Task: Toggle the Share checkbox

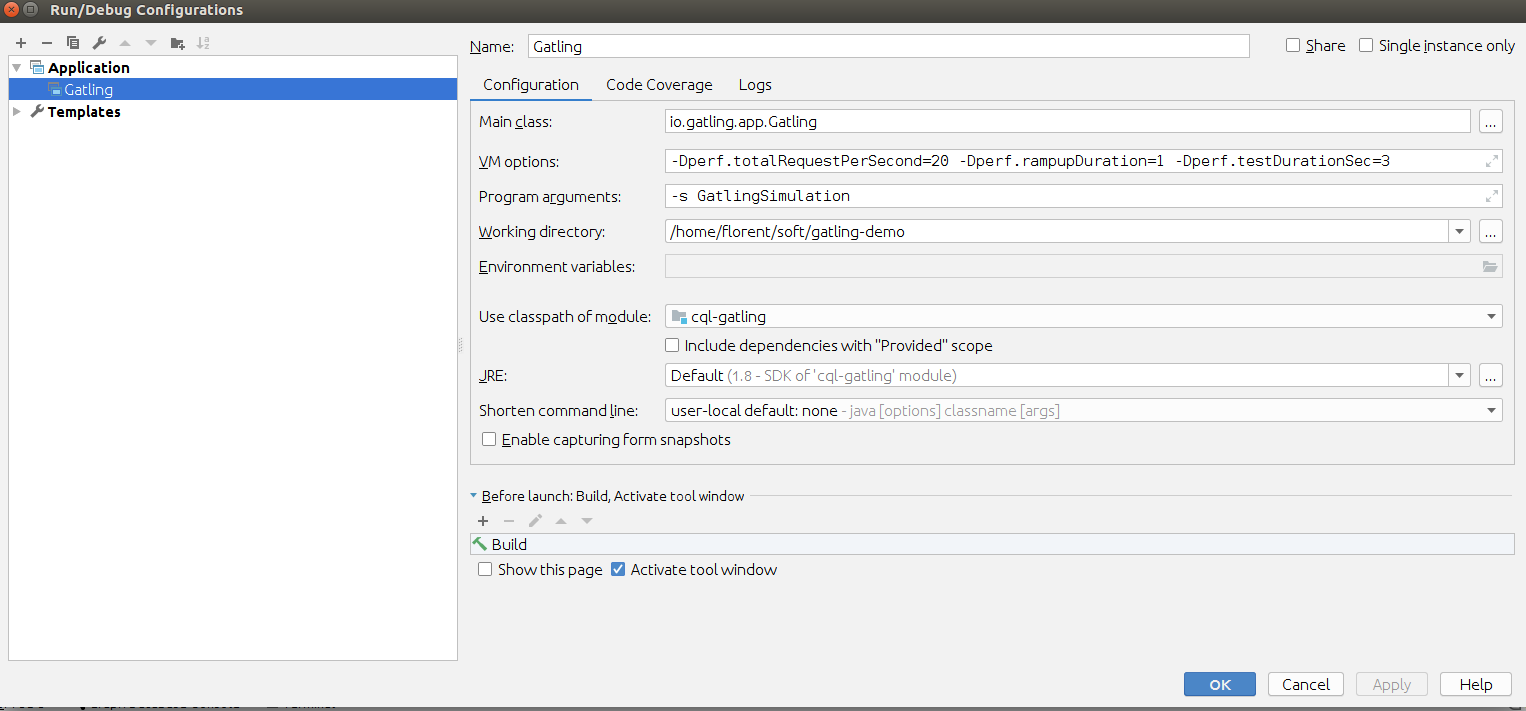Action: [x=1293, y=45]
